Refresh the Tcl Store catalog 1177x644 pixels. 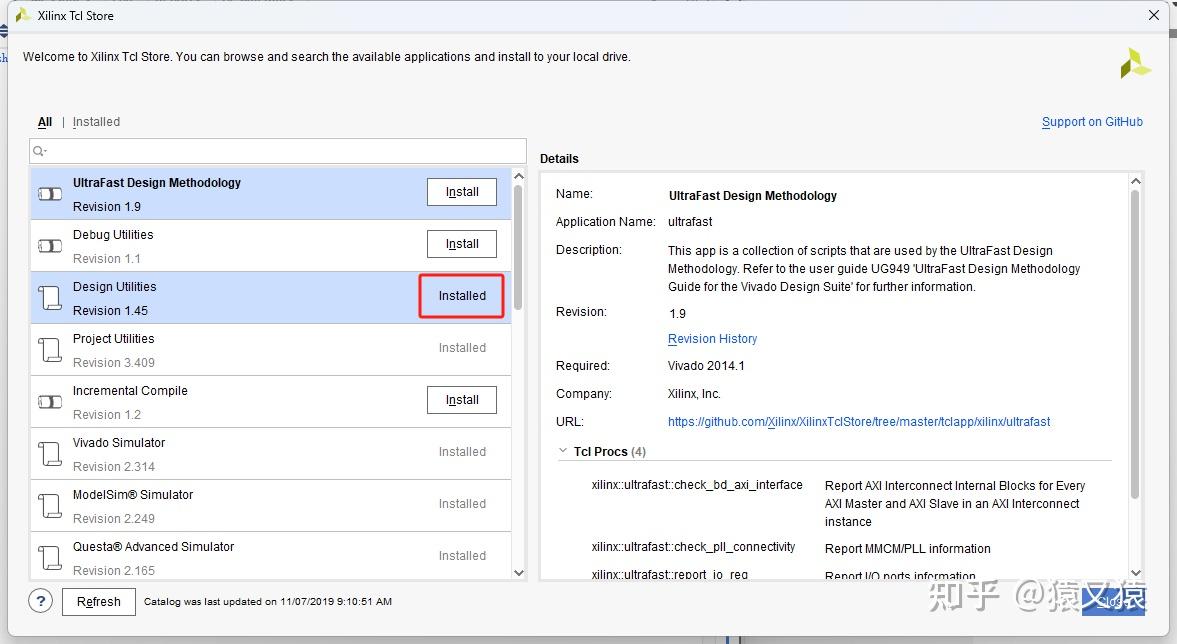pos(99,602)
